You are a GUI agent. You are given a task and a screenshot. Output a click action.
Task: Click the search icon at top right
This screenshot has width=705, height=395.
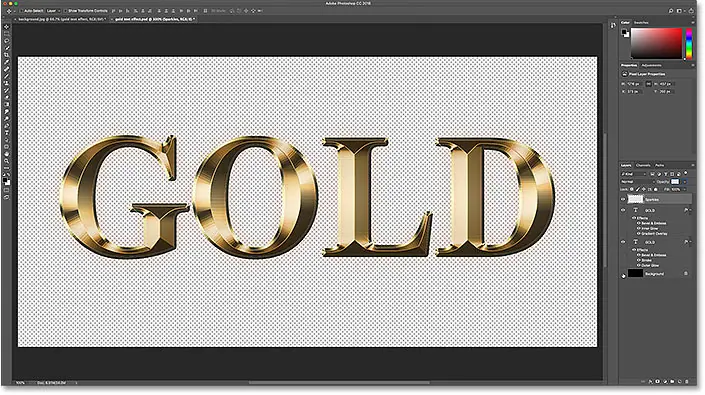(x=670, y=11)
